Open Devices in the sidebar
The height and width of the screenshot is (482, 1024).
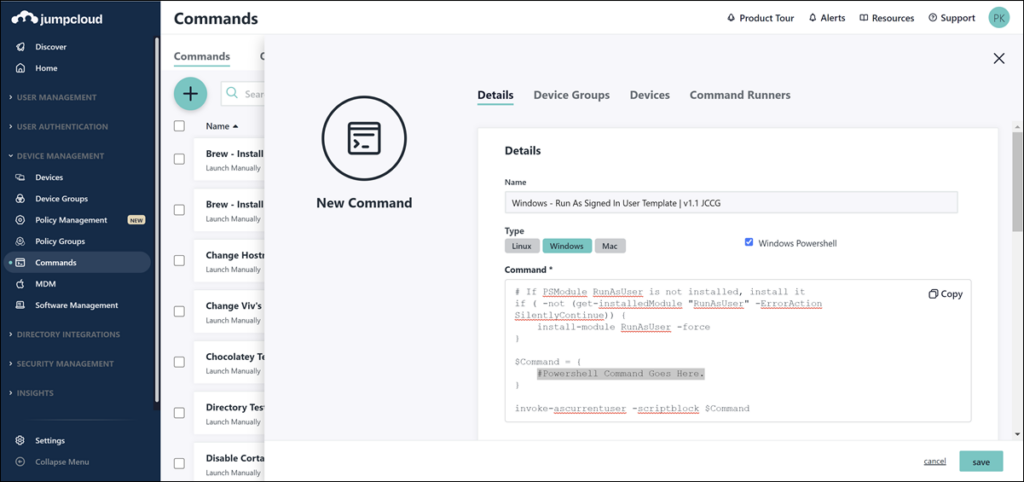pos(48,177)
